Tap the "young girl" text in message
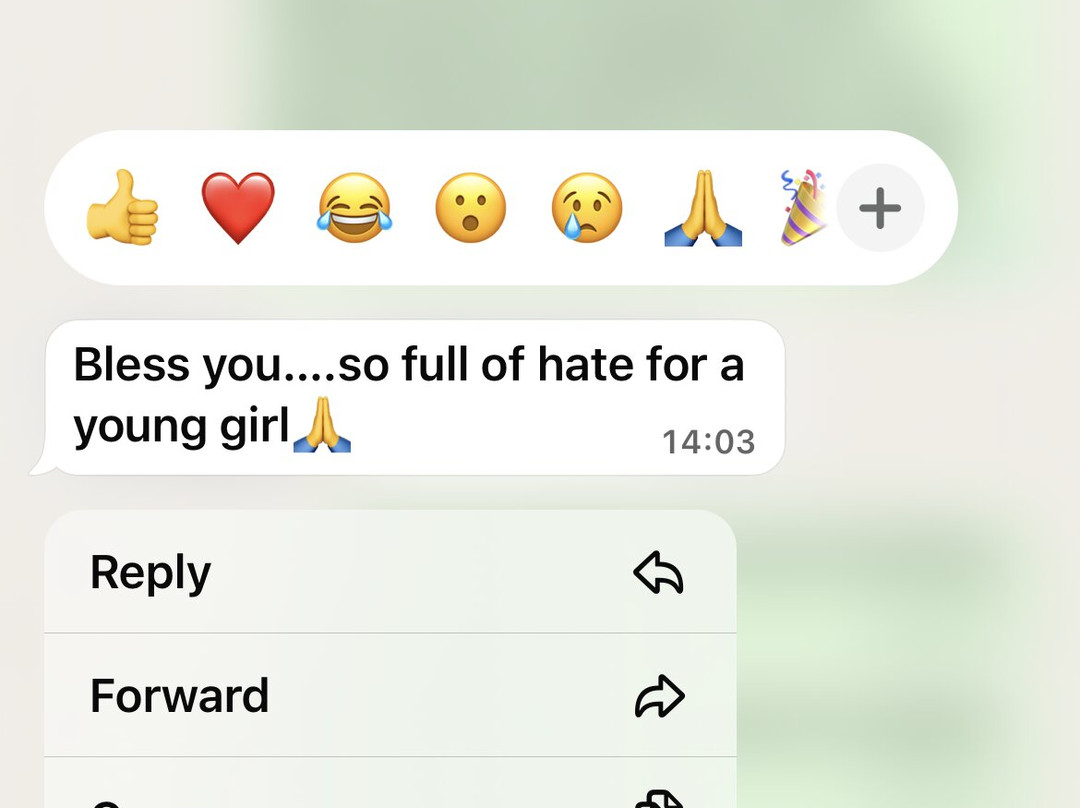Screen dimensions: 1080x808 click(x=181, y=427)
